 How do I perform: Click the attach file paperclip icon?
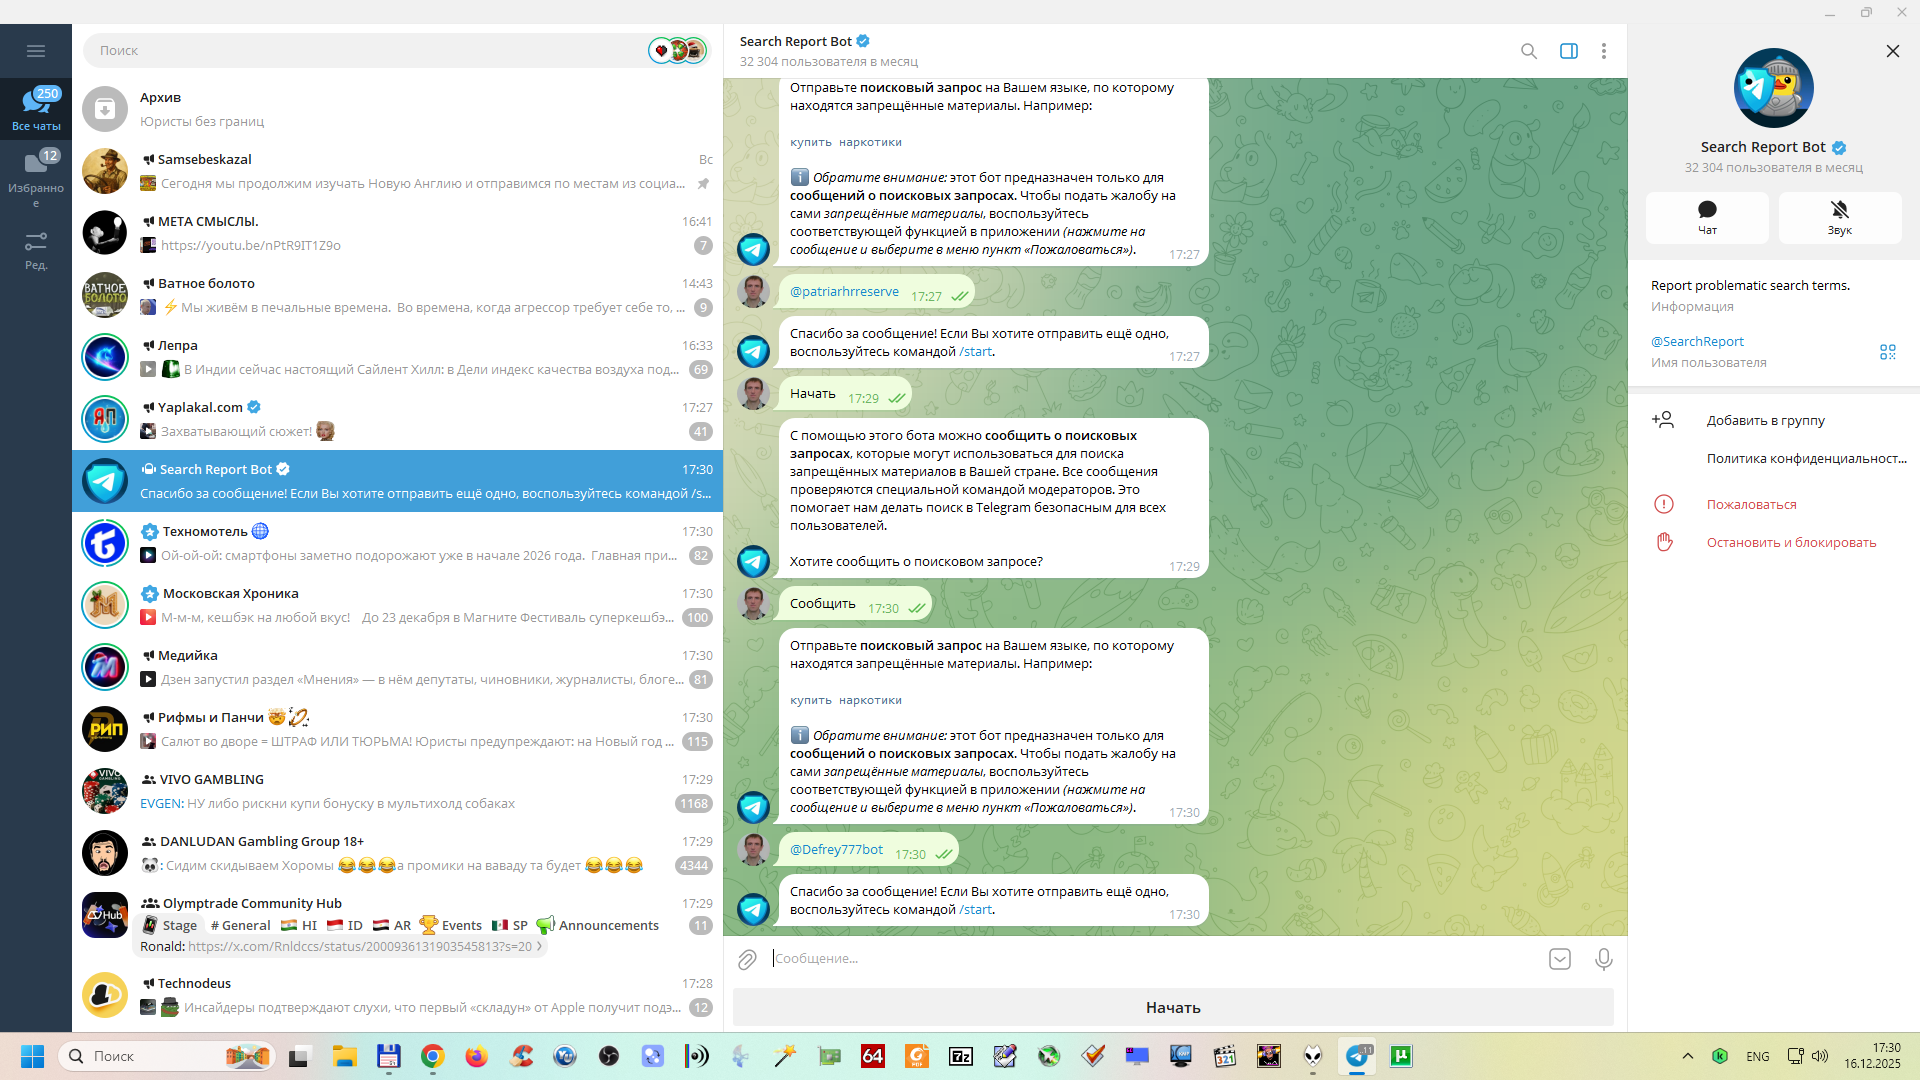pos(747,960)
